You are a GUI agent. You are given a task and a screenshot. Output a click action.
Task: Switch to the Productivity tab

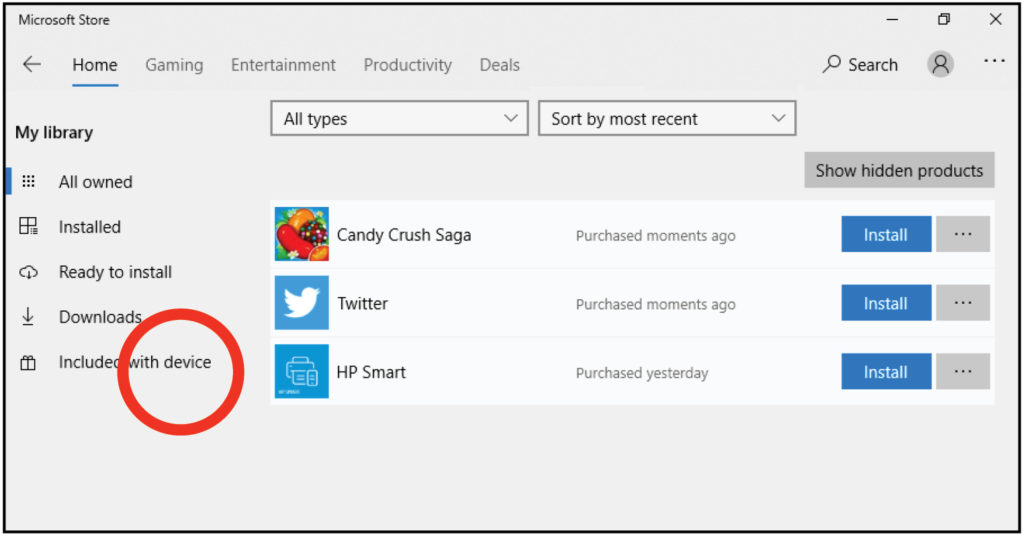(x=408, y=65)
